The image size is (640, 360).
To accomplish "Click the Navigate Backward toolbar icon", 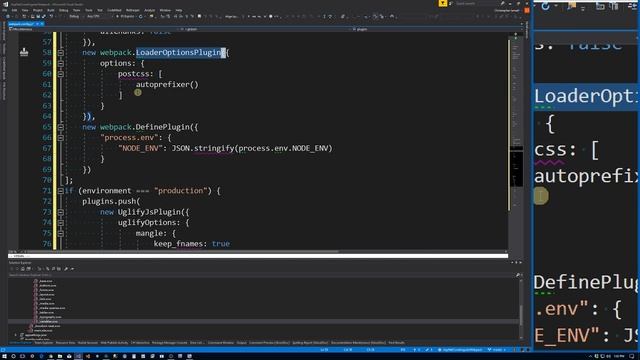I will click(8, 16).
